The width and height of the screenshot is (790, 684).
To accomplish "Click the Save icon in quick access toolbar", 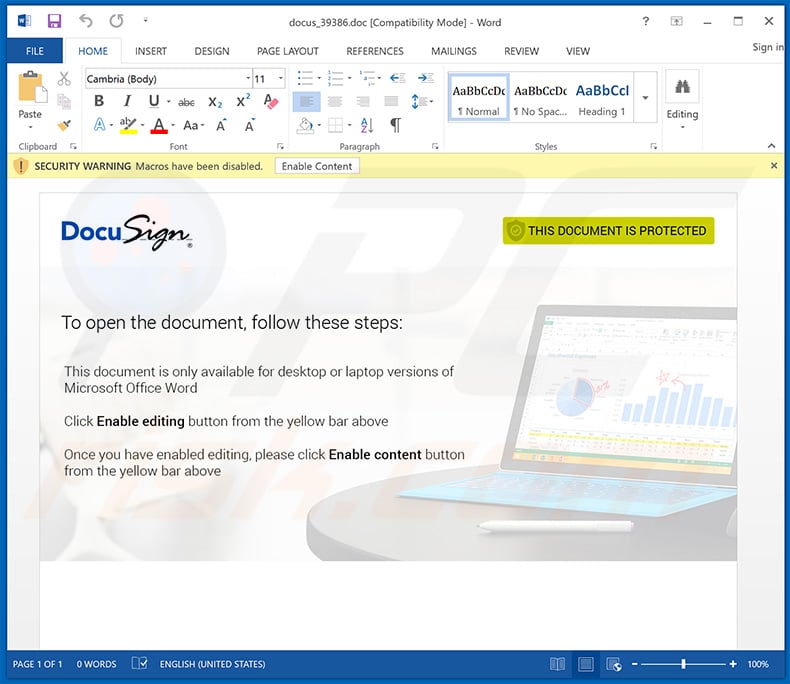I will (54, 21).
